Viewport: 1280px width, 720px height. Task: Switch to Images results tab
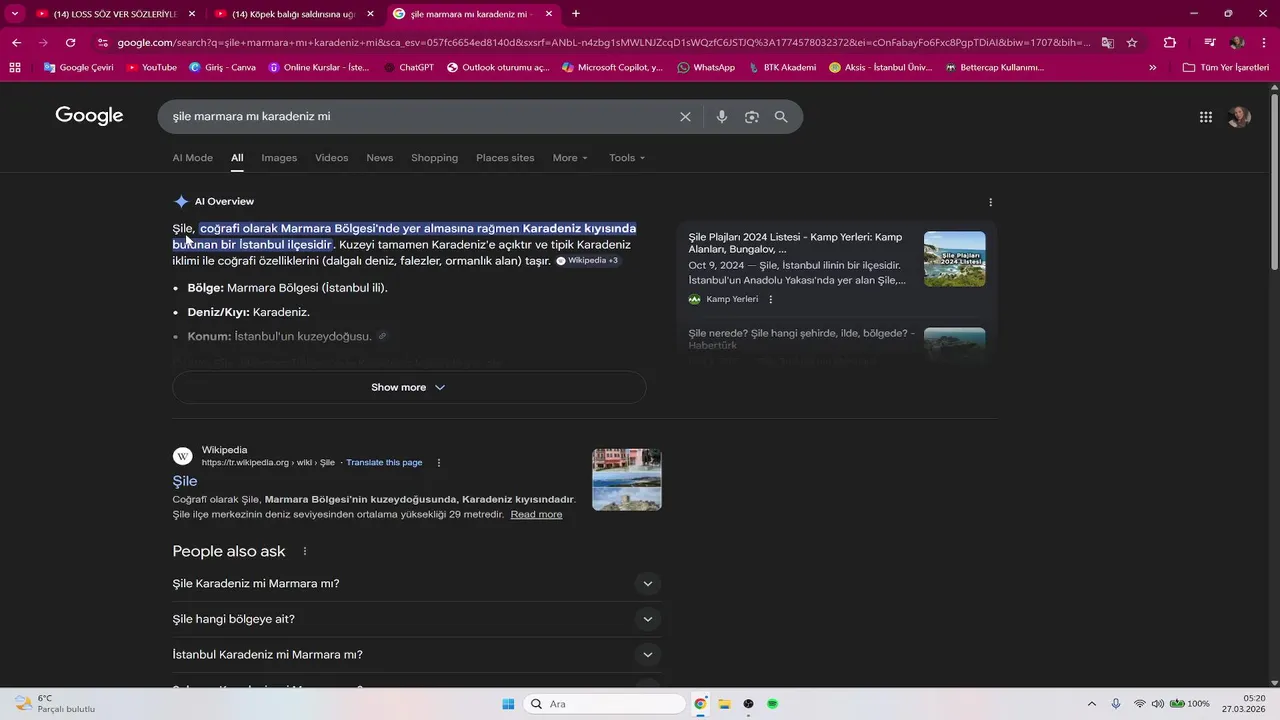[x=279, y=158]
